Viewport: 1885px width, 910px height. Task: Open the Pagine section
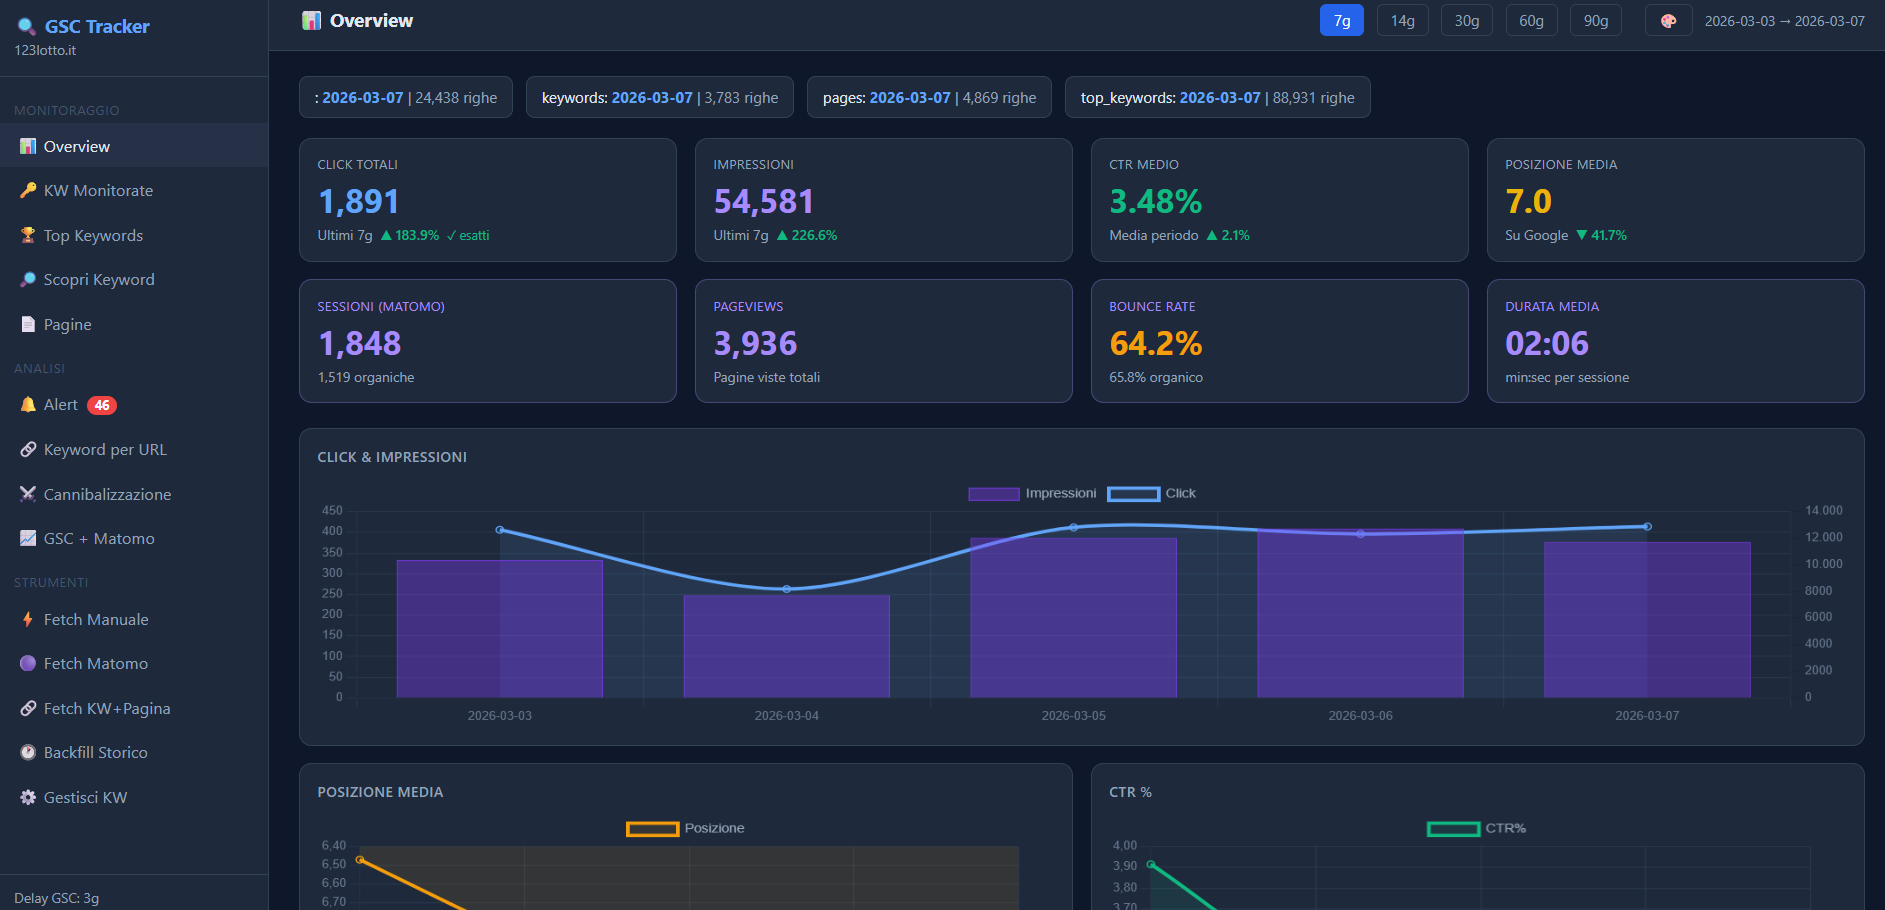[x=67, y=325]
